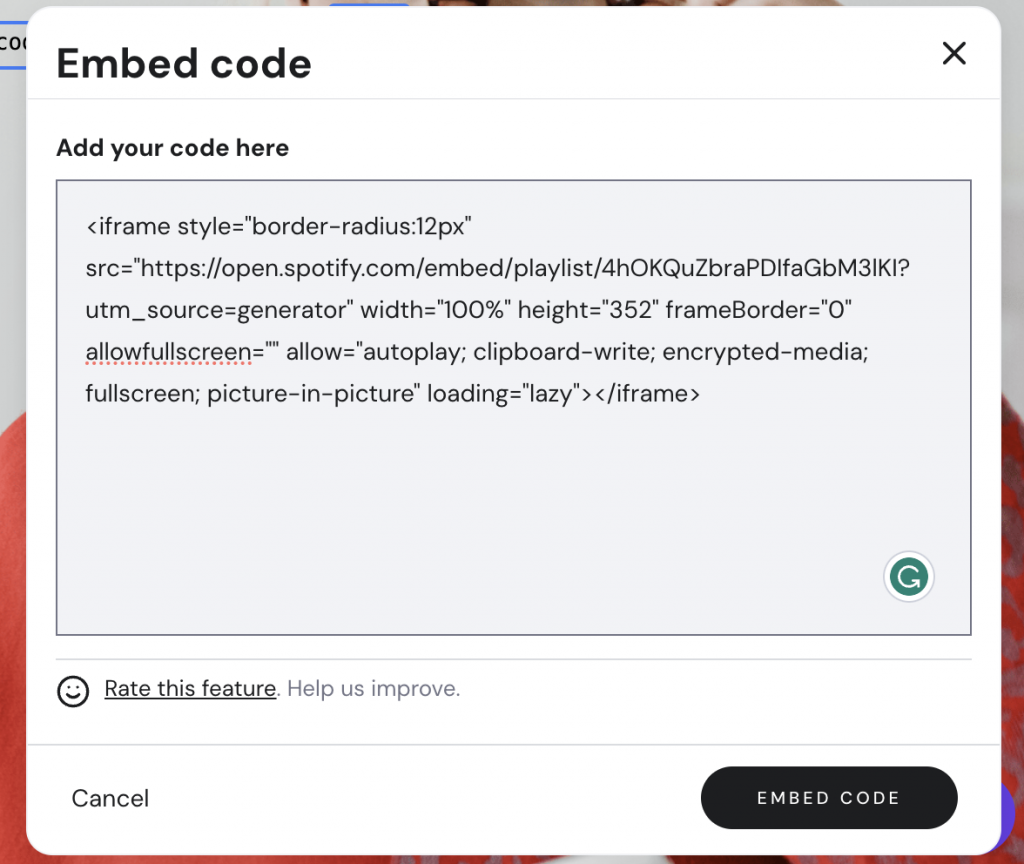
Task: Click the Help us improve text
Action: 373,689
